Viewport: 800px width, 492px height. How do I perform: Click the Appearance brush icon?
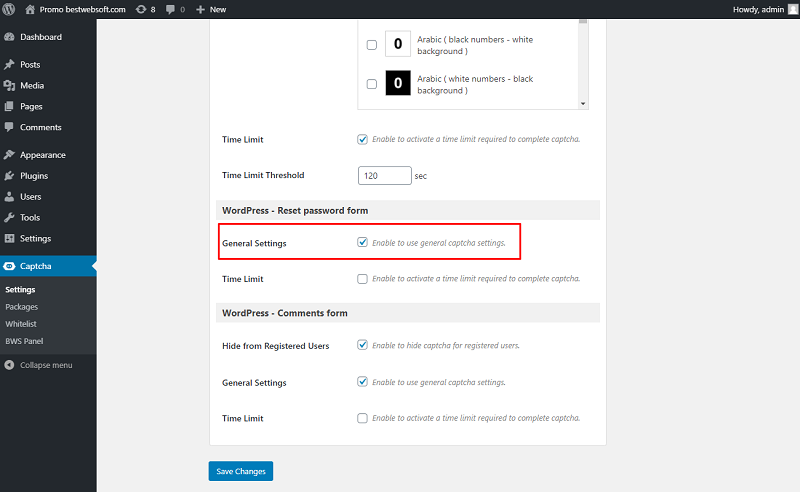point(9,155)
